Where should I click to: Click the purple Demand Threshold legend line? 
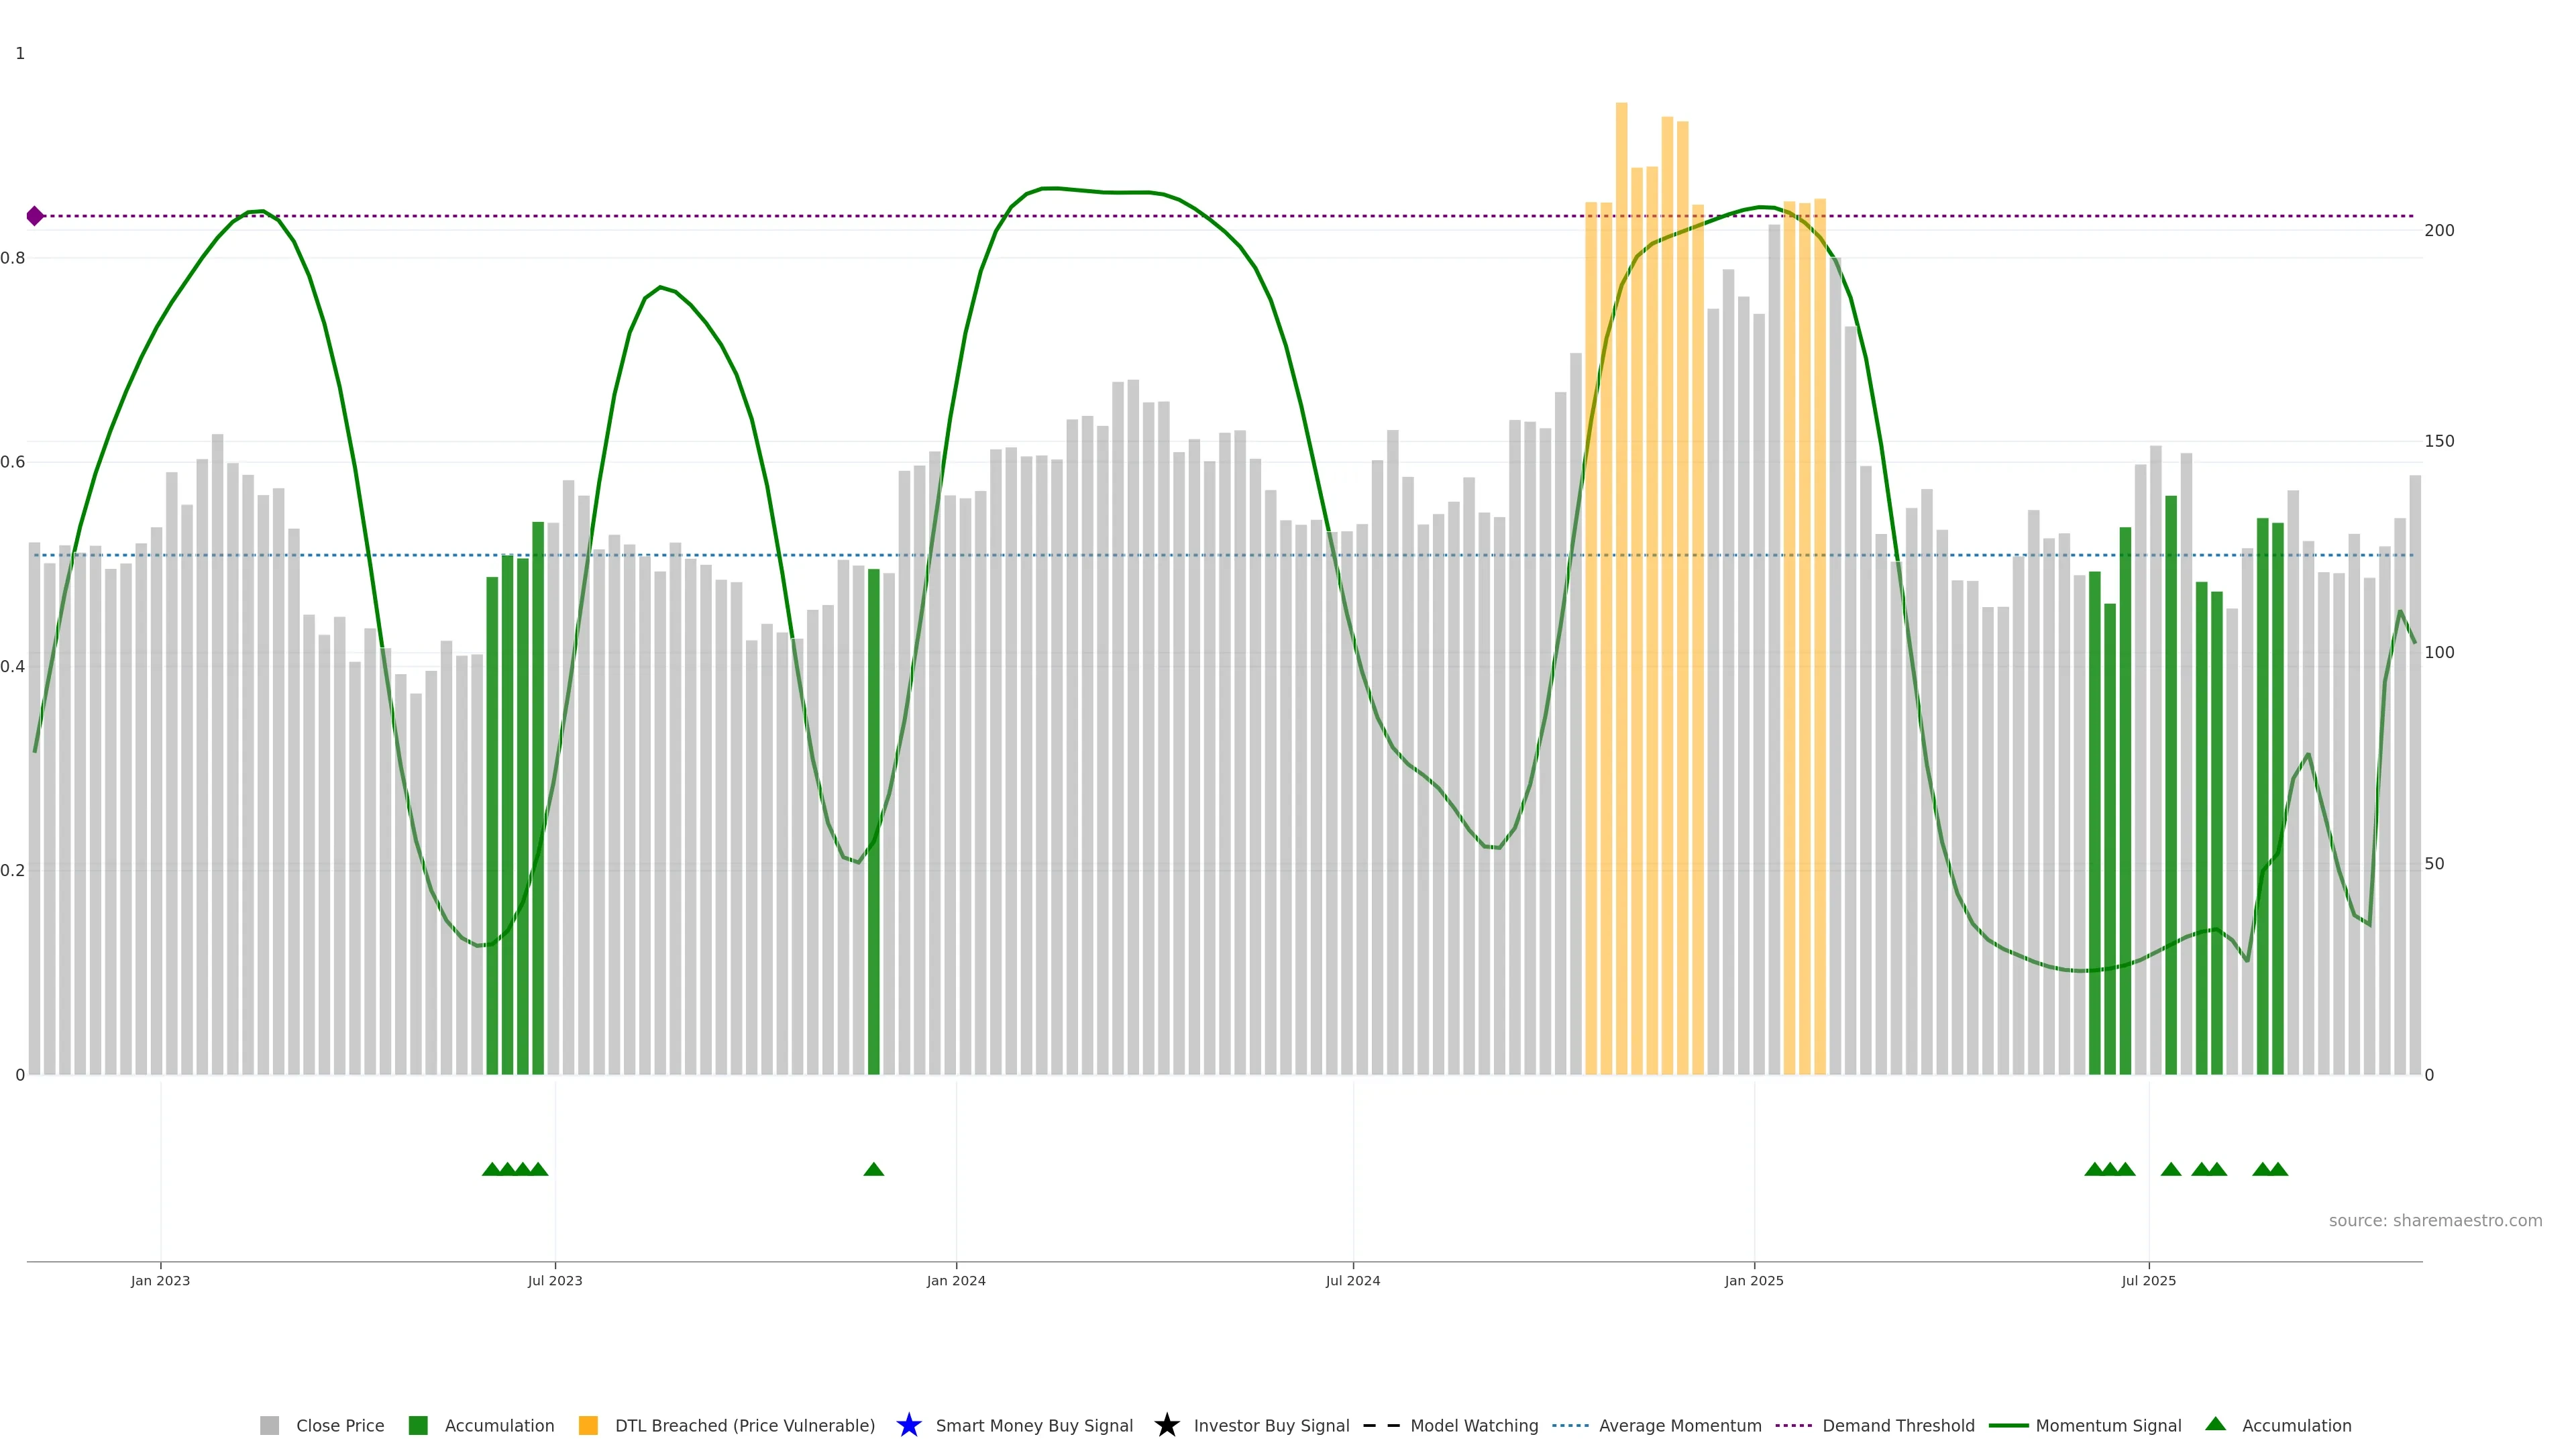[x=1793, y=1425]
